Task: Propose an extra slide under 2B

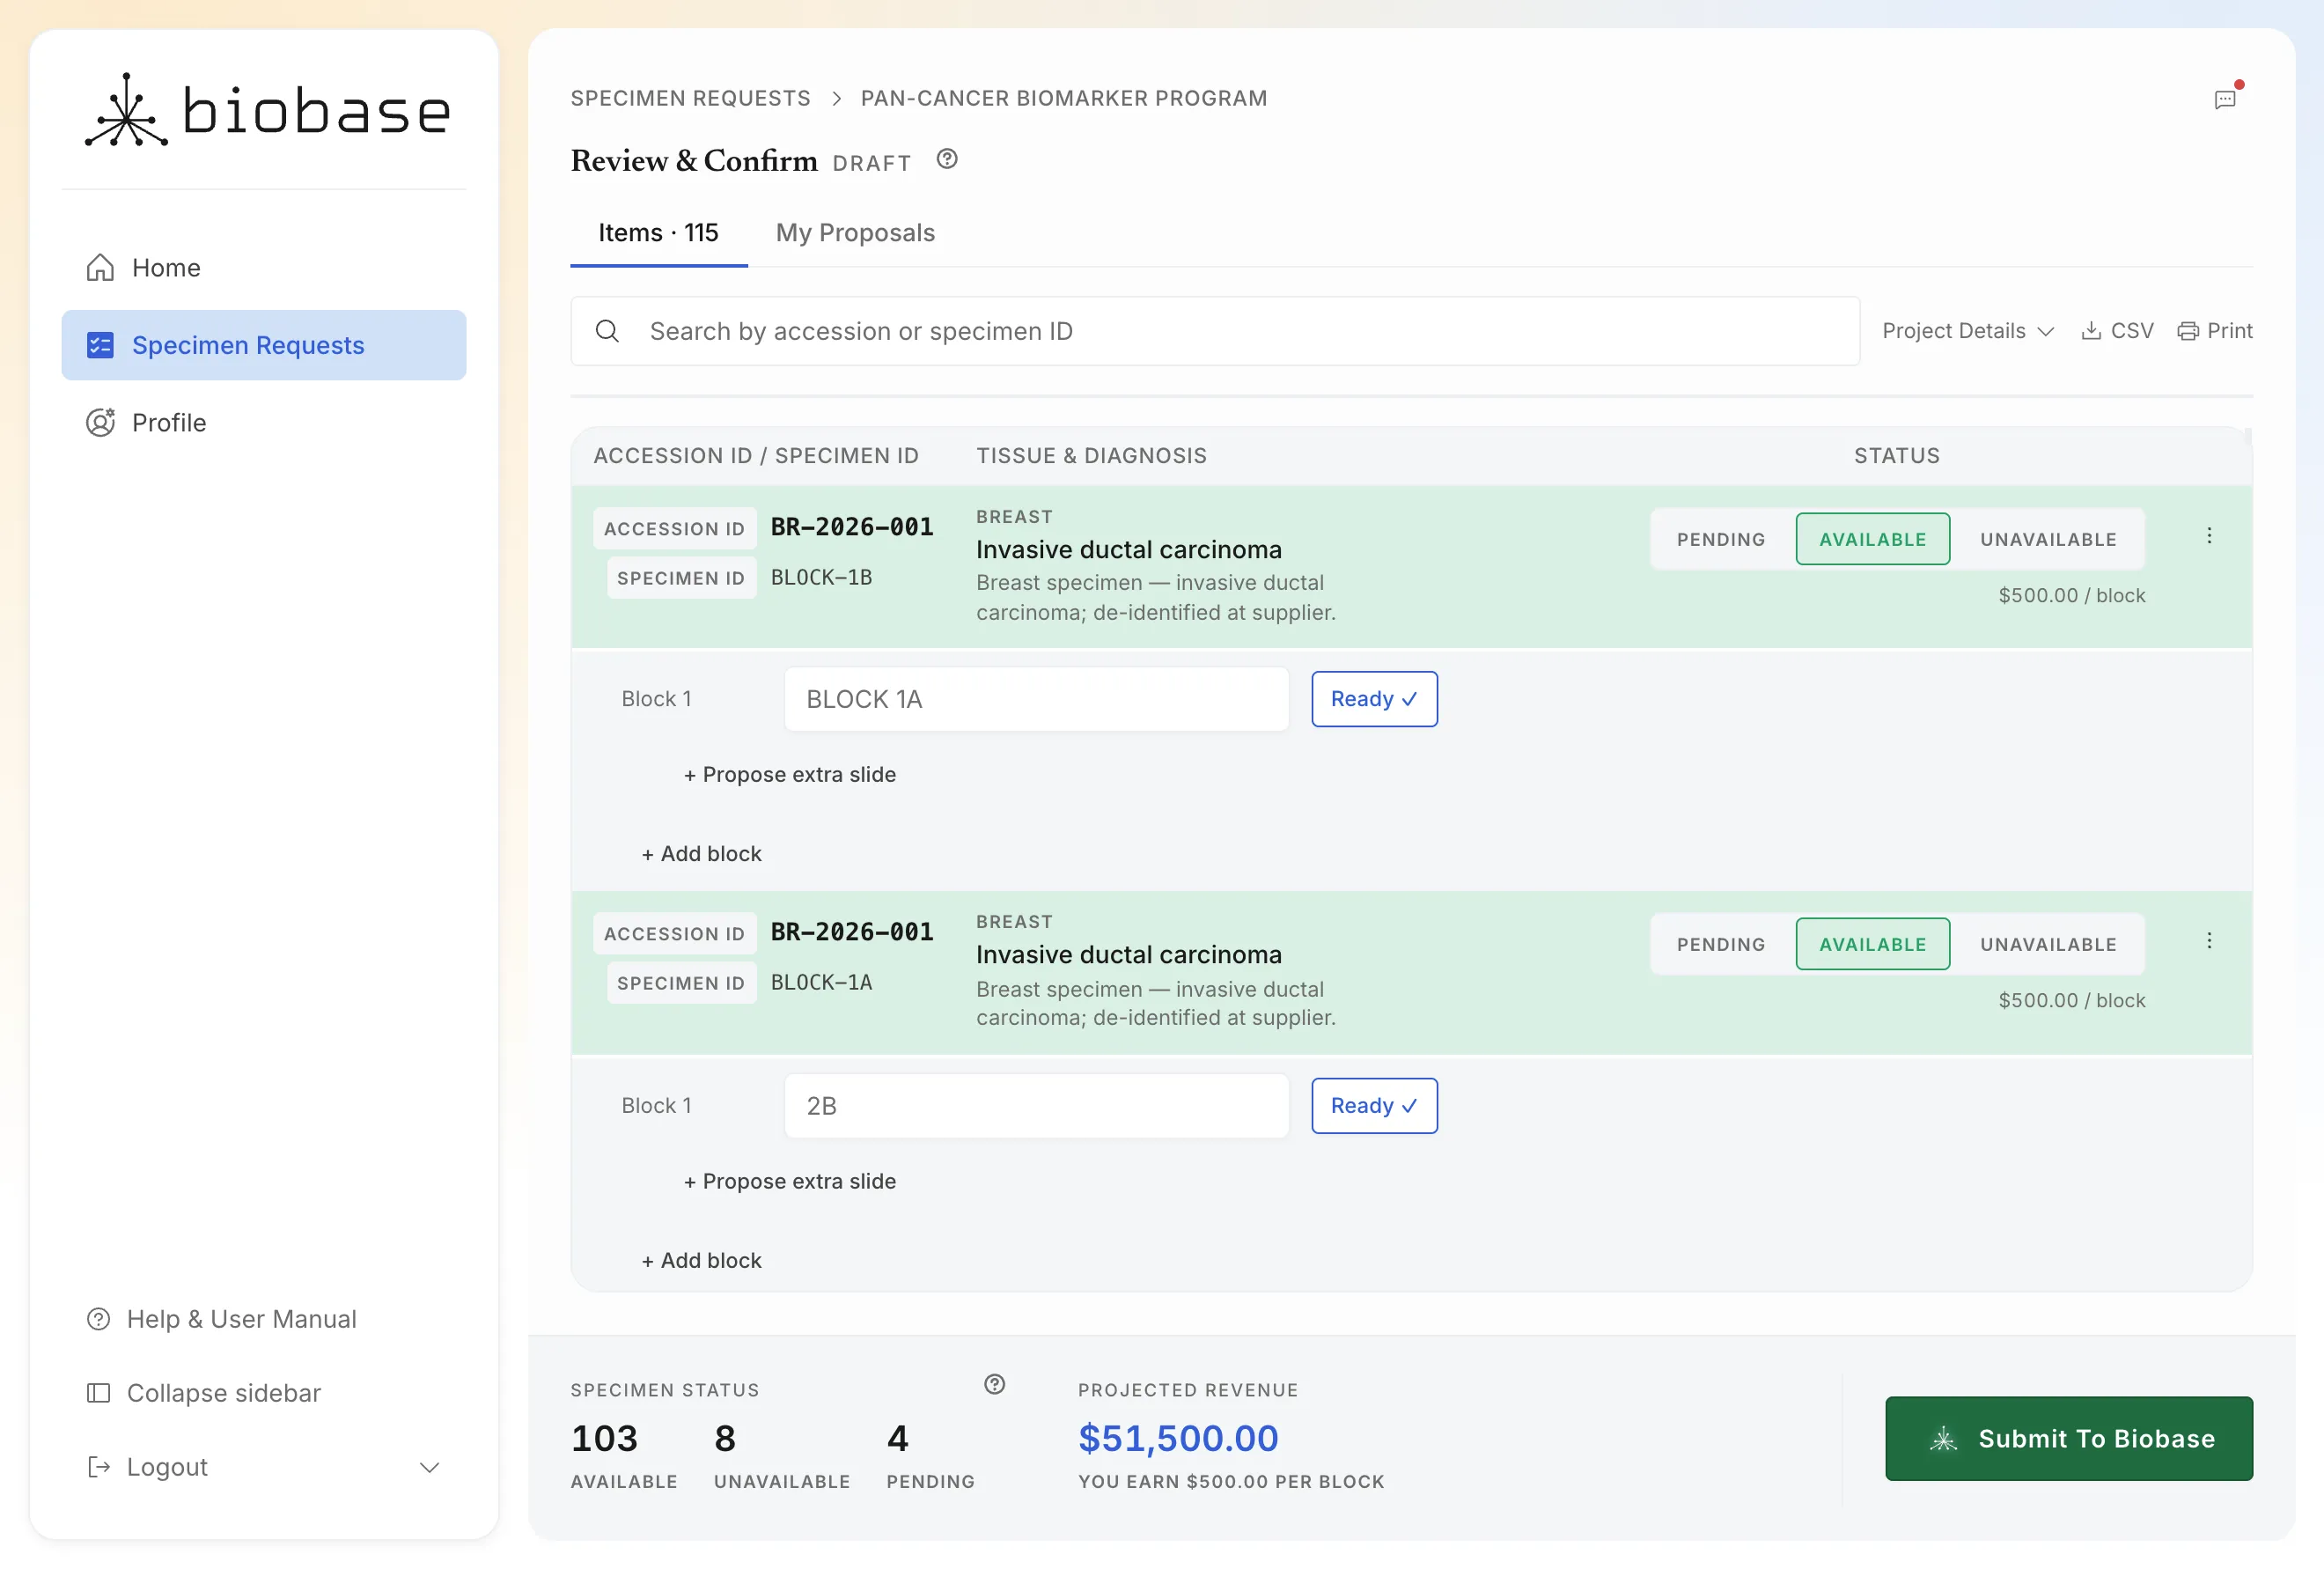Action: pos(789,1181)
